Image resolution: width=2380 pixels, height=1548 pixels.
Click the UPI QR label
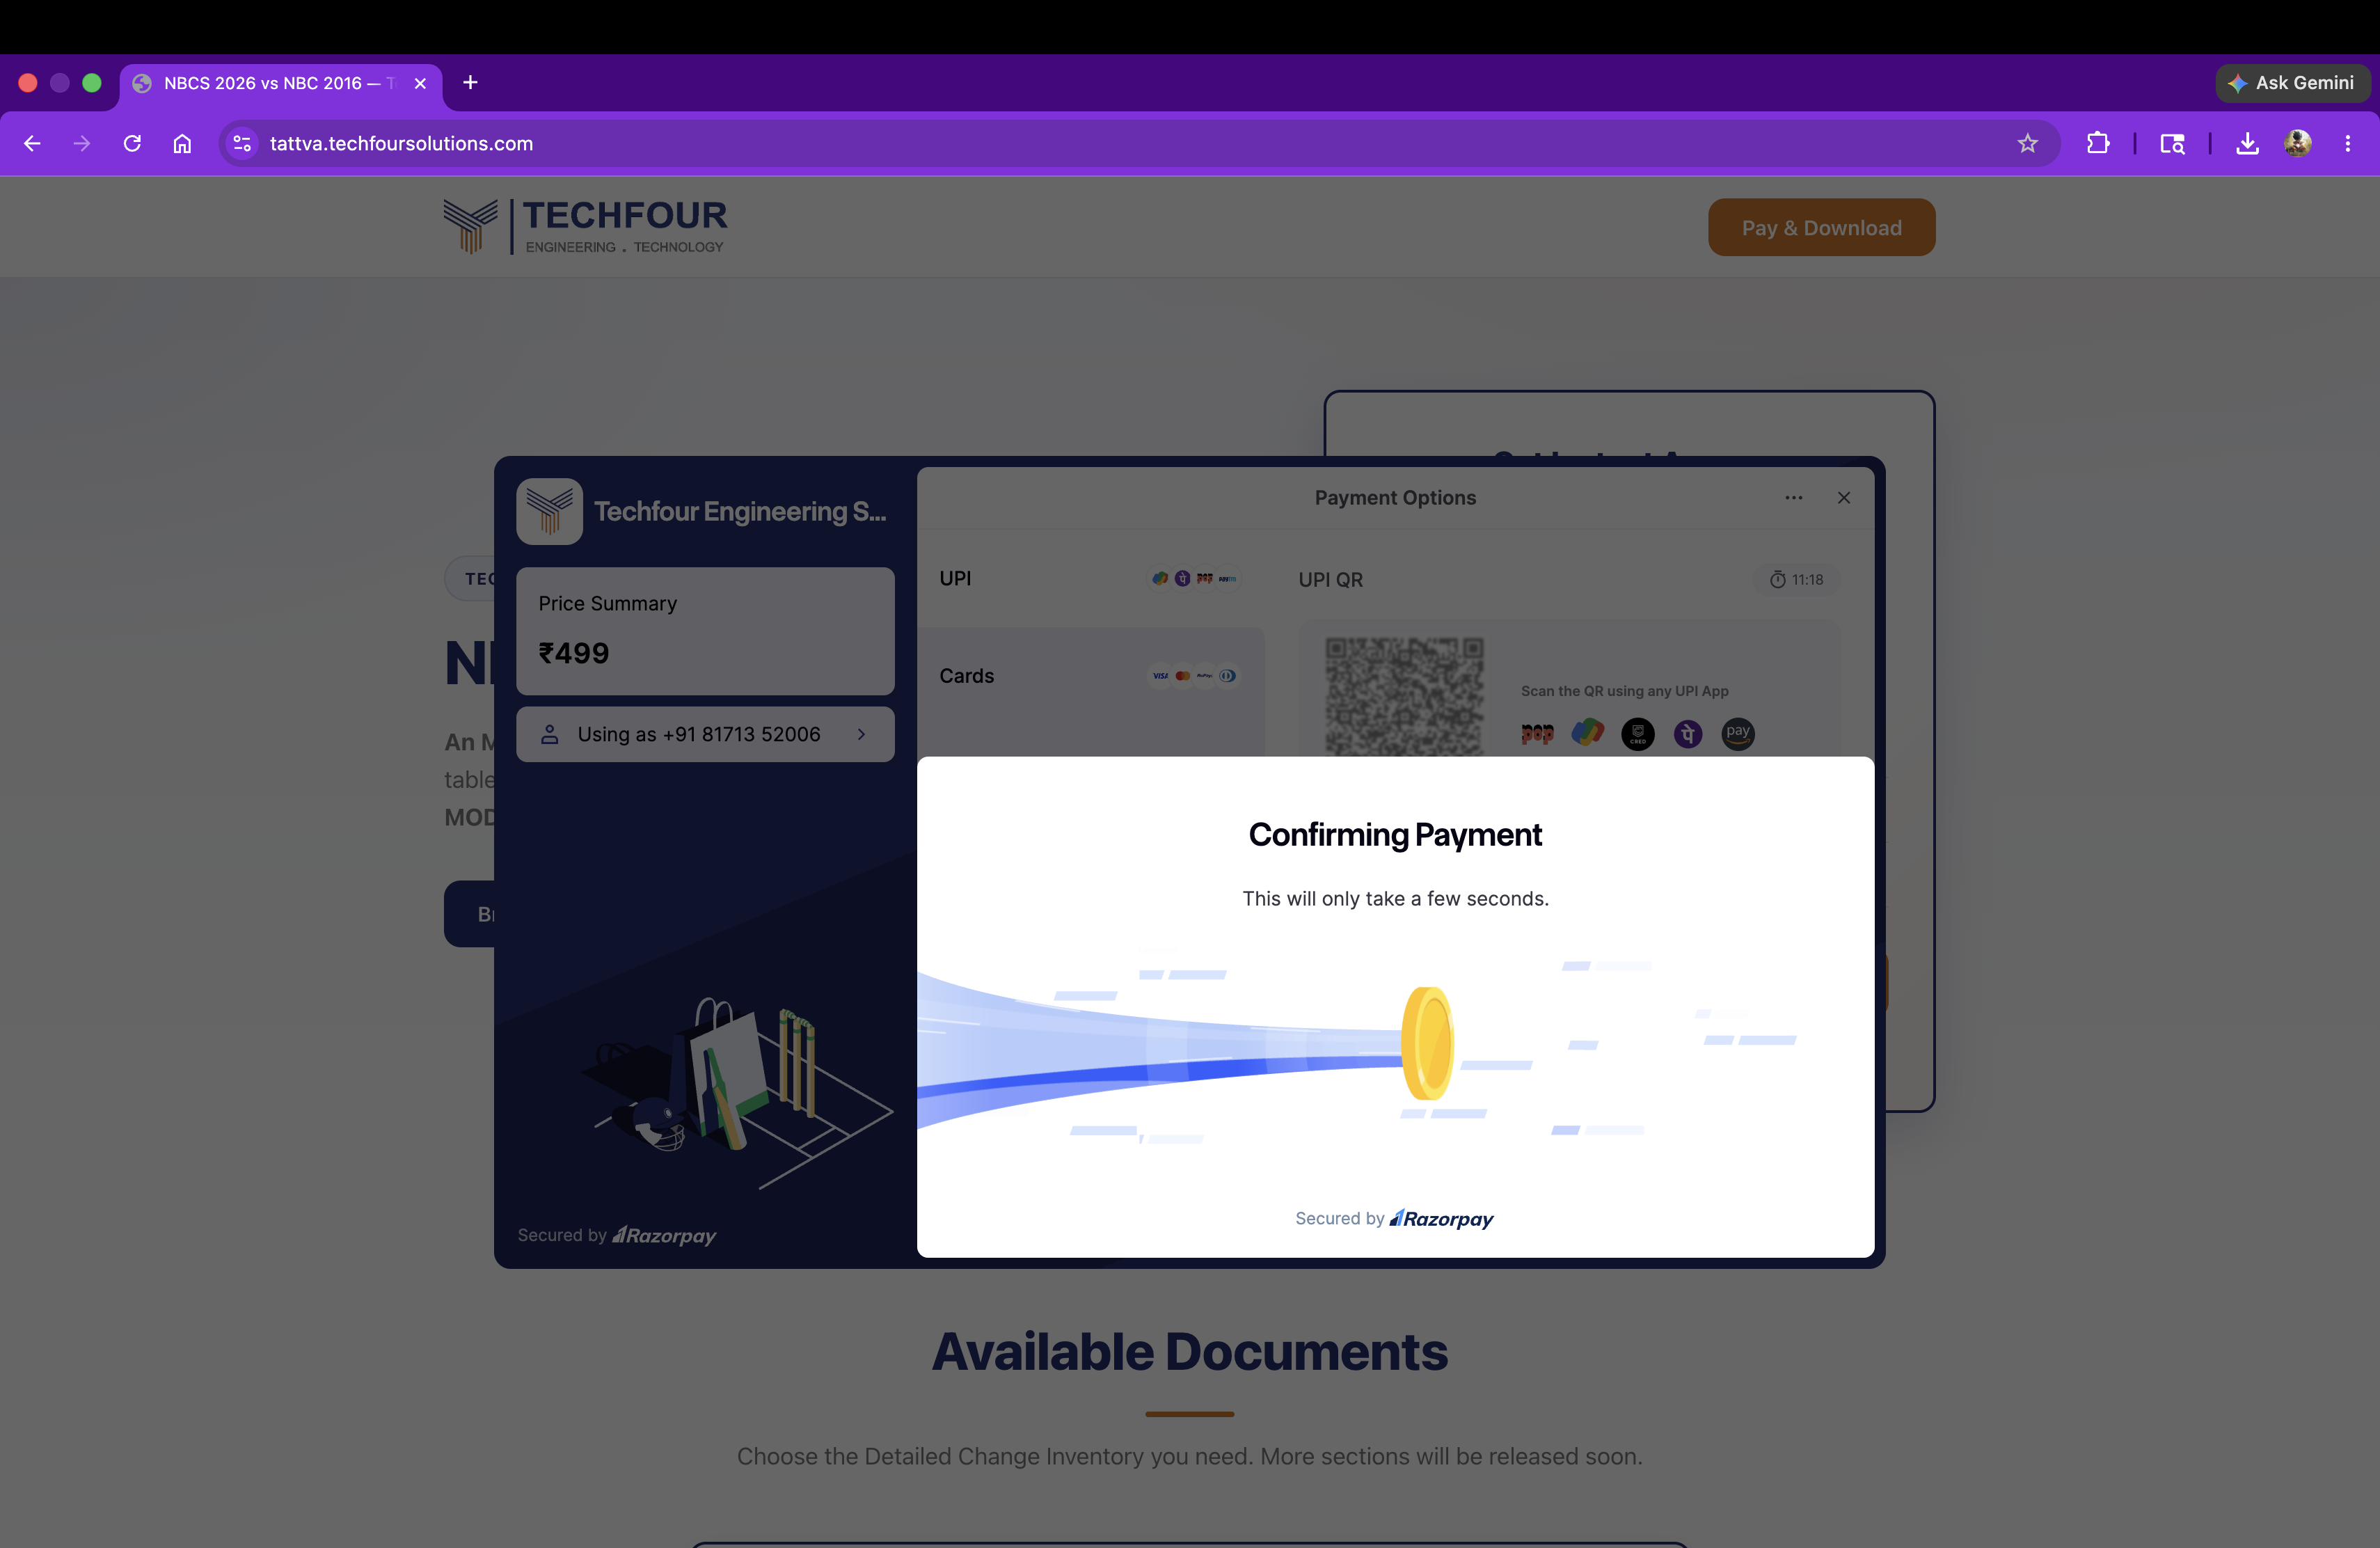point(1330,580)
